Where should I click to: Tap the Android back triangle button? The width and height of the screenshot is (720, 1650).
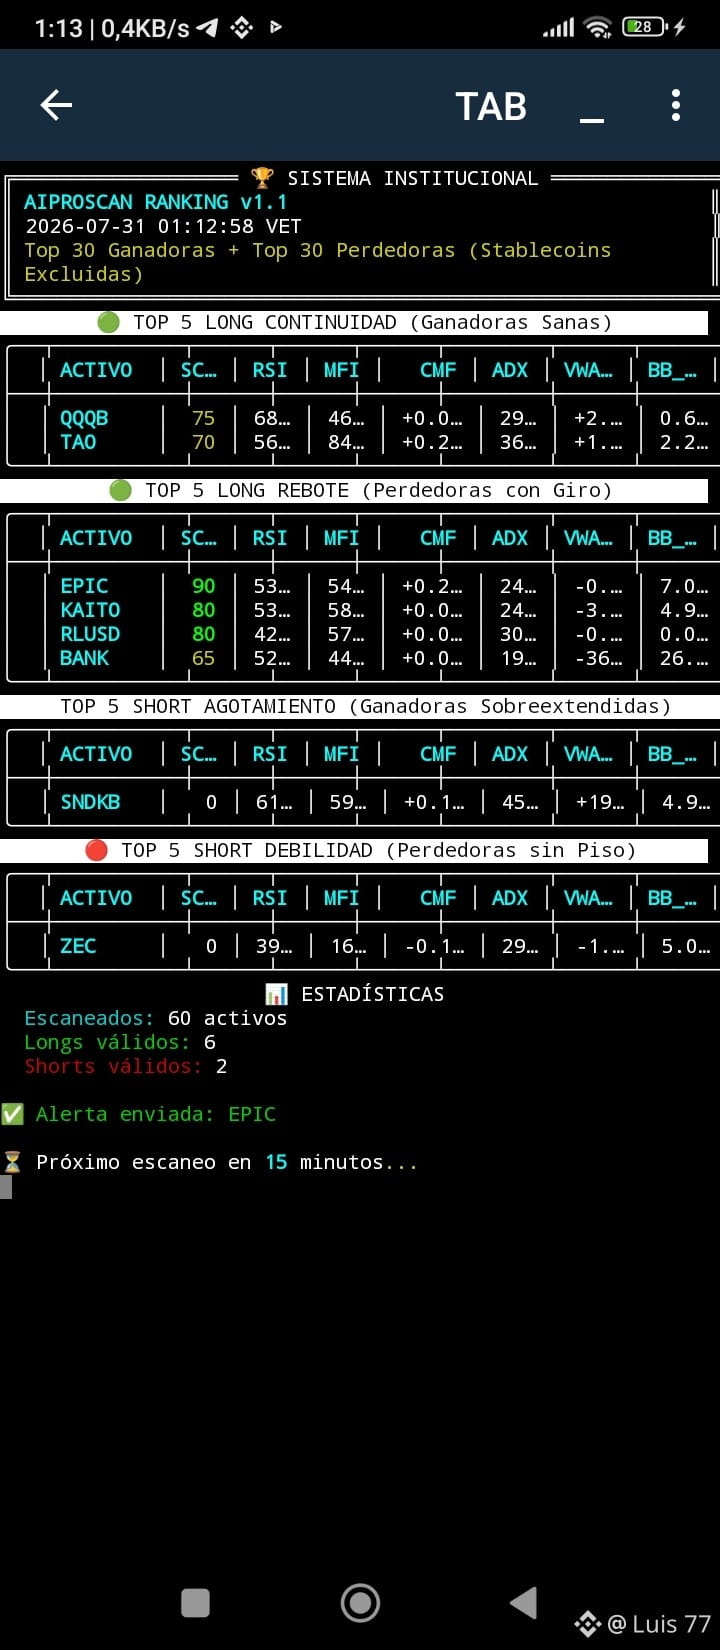pos(524,1602)
